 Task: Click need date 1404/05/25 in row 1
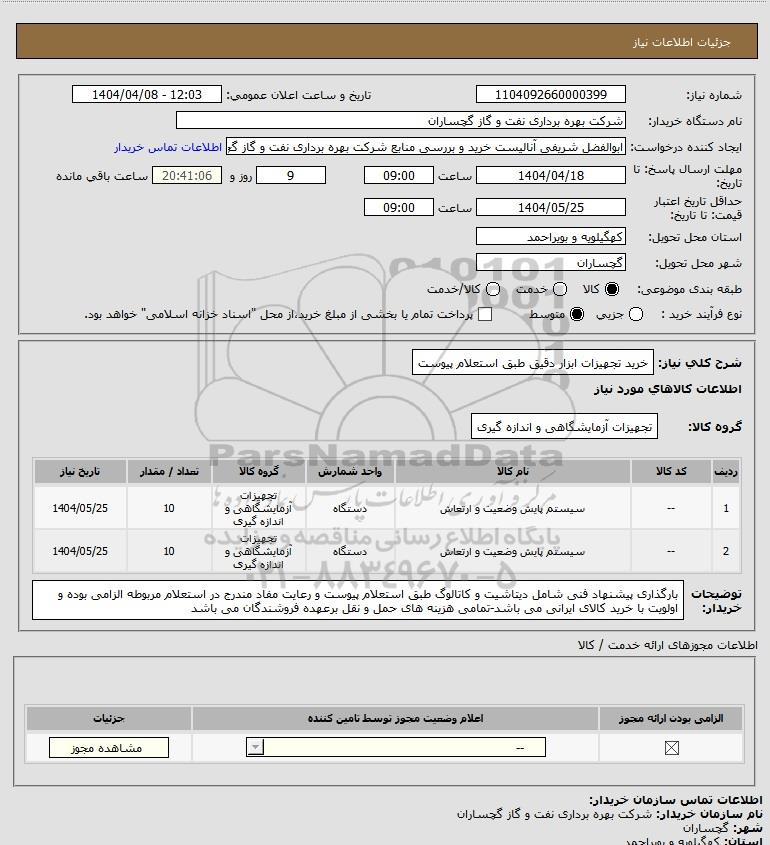(80, 508)
